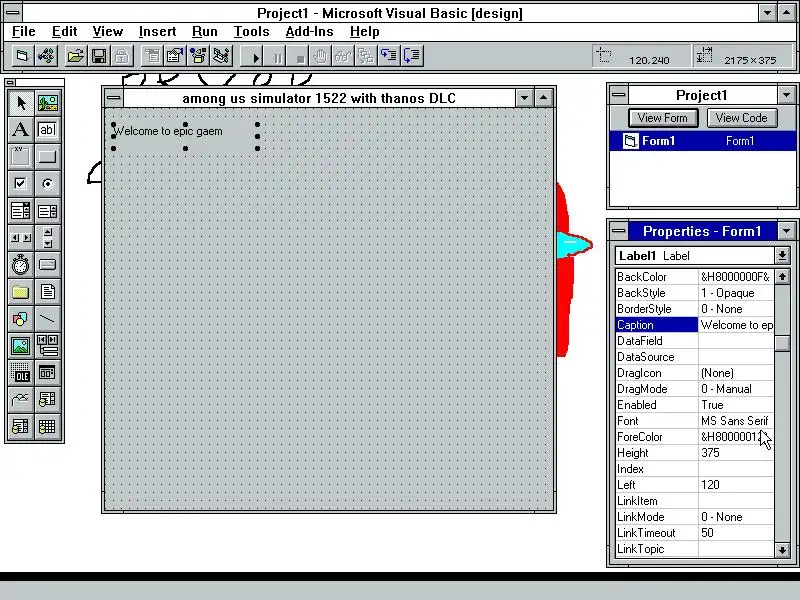Select the Frame tool in the toolbox
800x600 pixels.
tap(21, 157)
